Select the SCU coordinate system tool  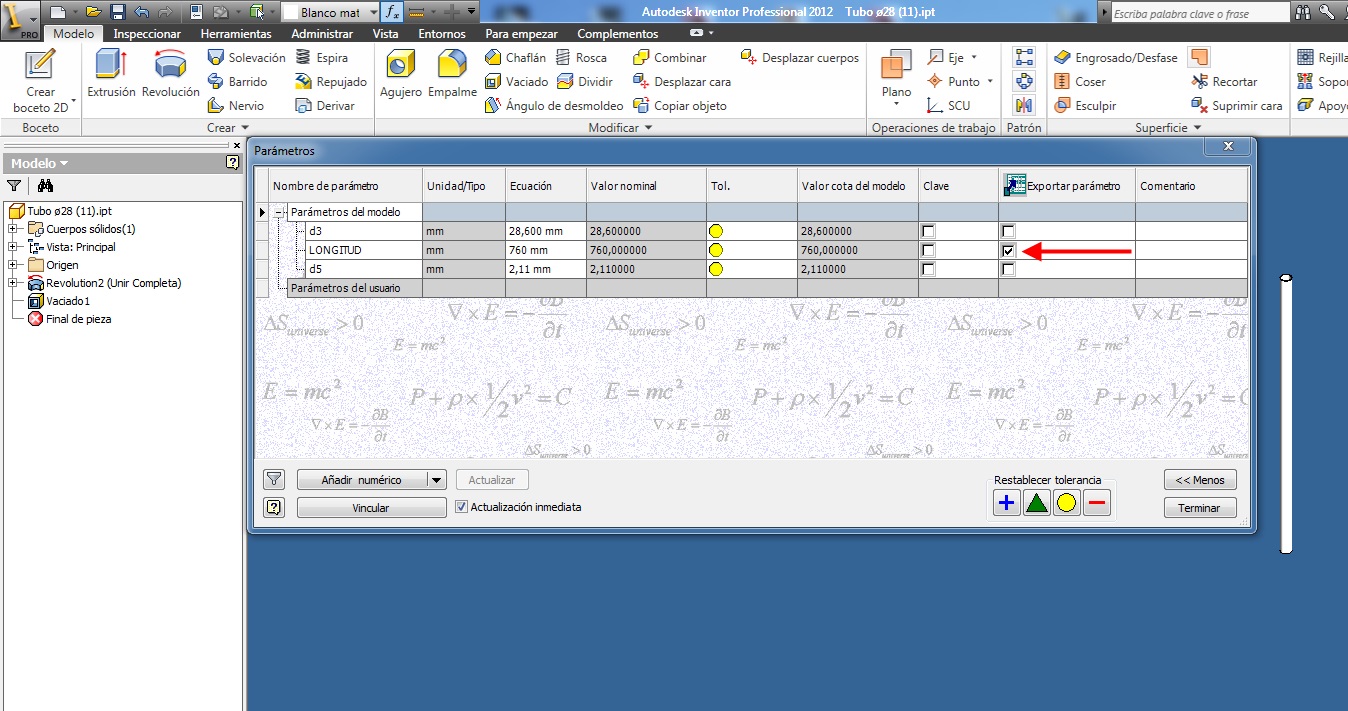(947, 106)
